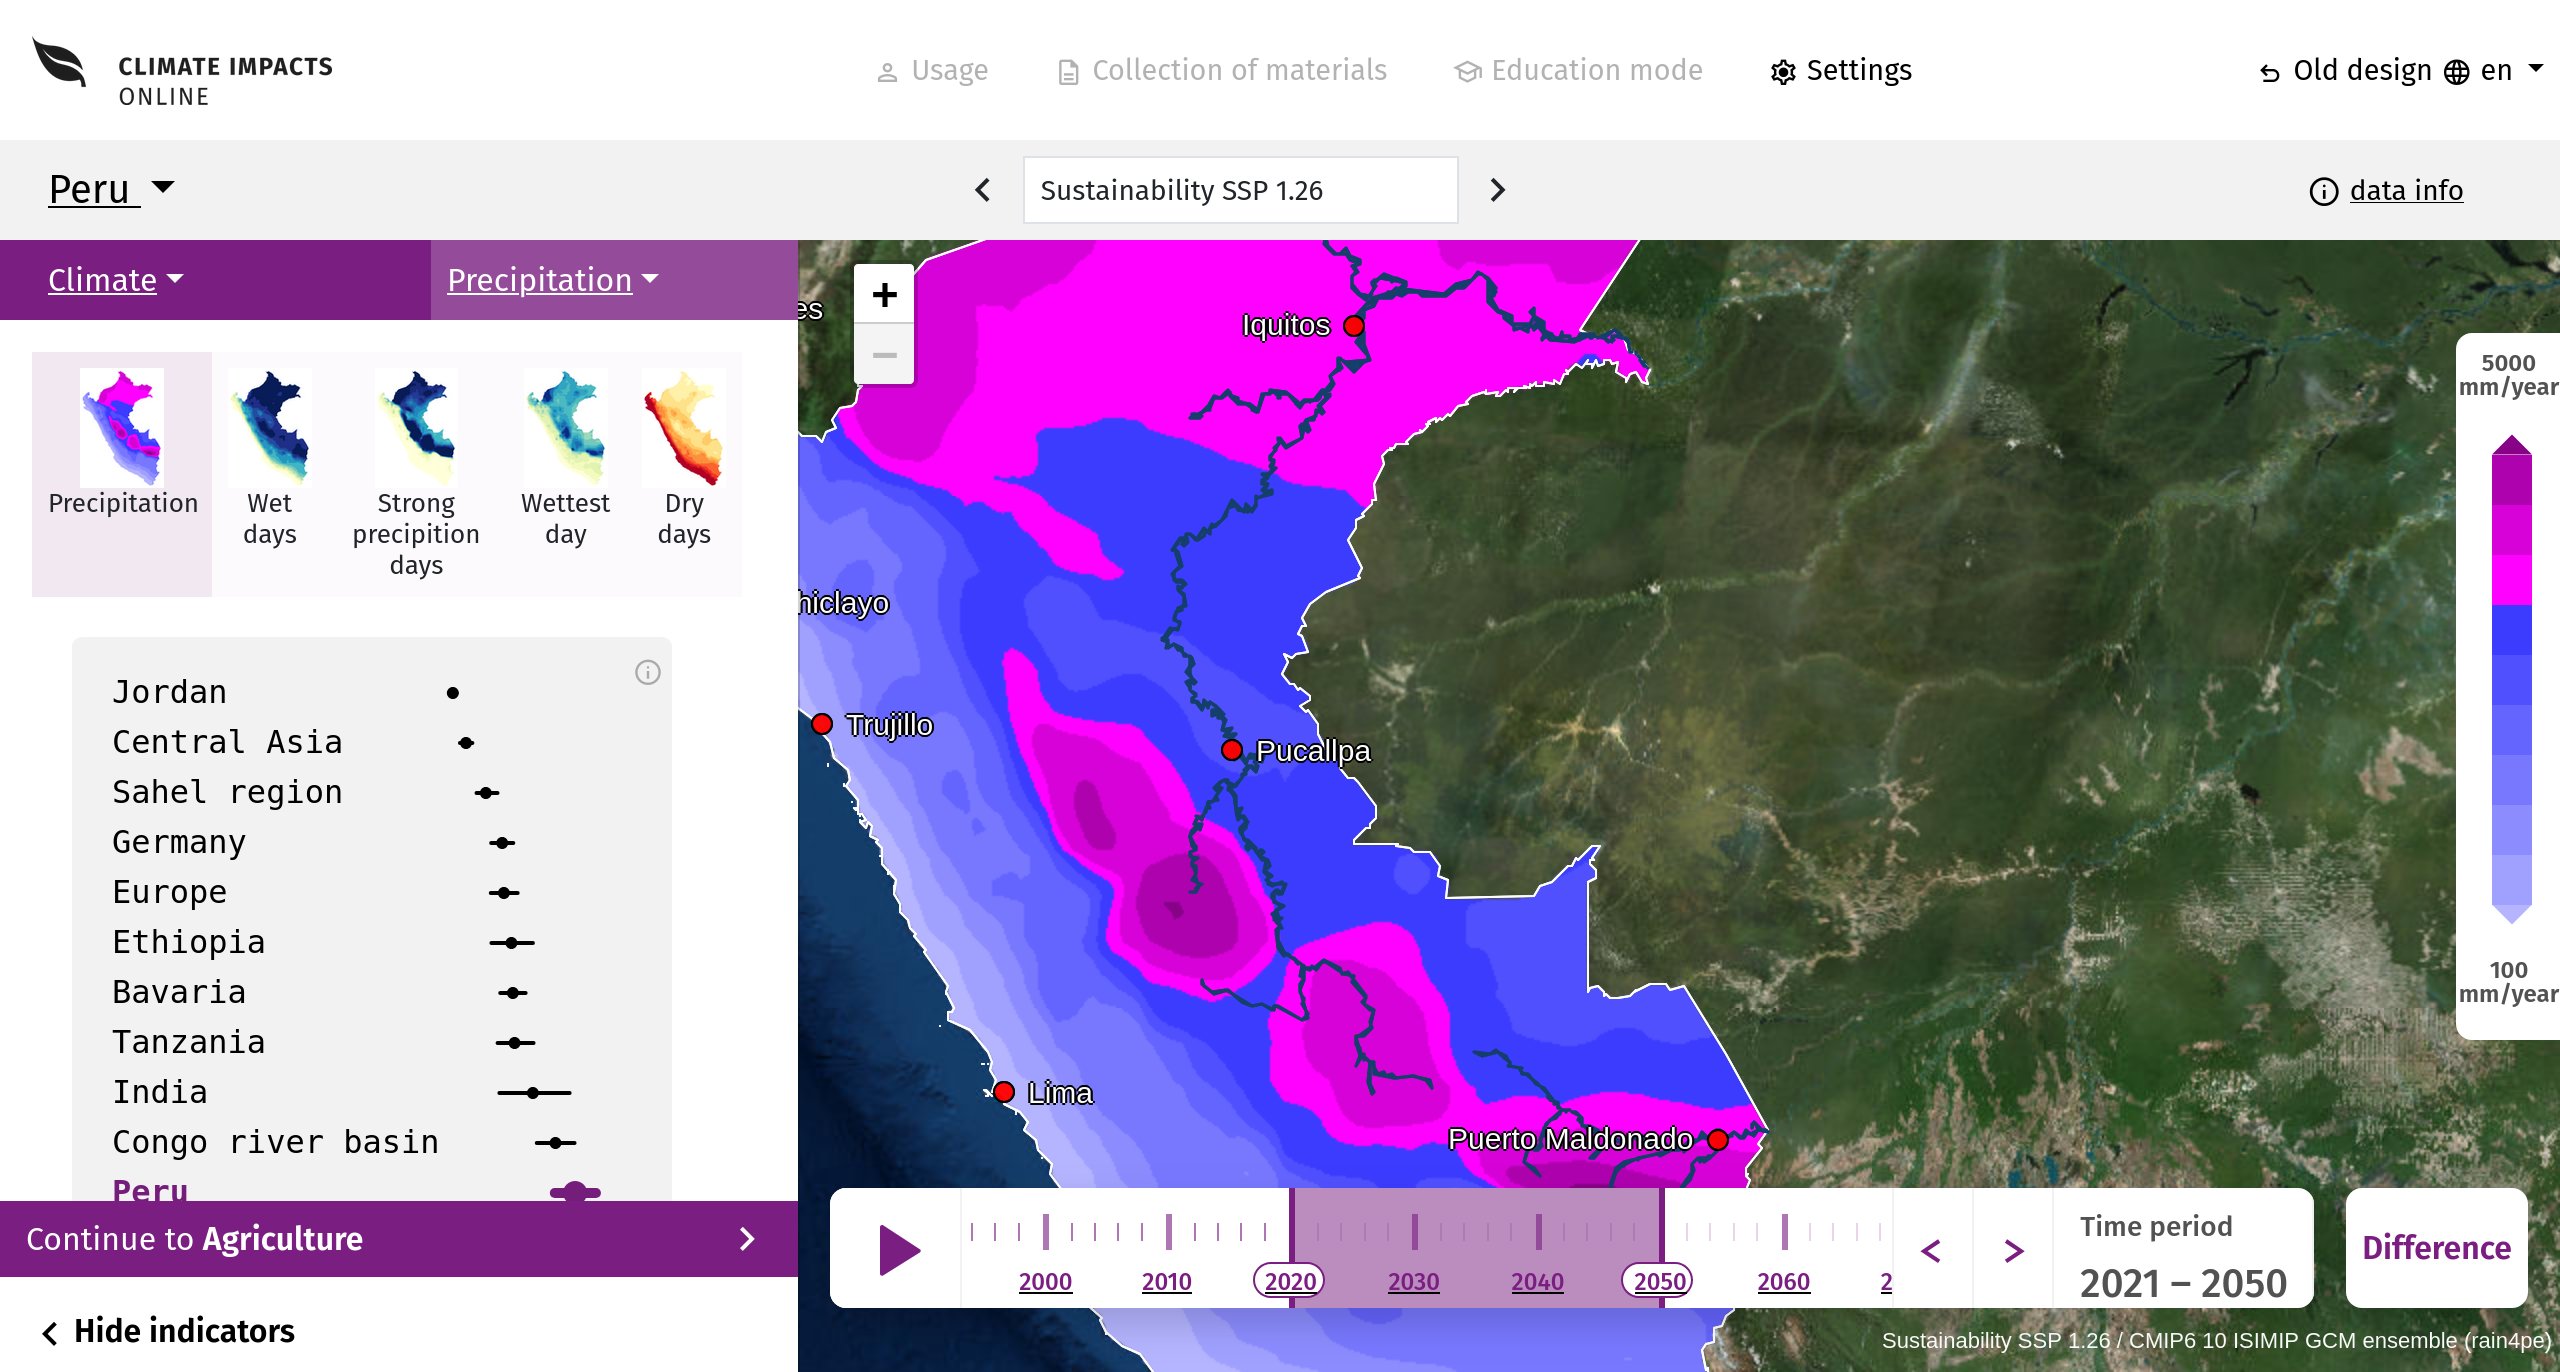Click the precipitation color legend bar
This screenshot has height=1372, width=2560.
[2511, 680]
